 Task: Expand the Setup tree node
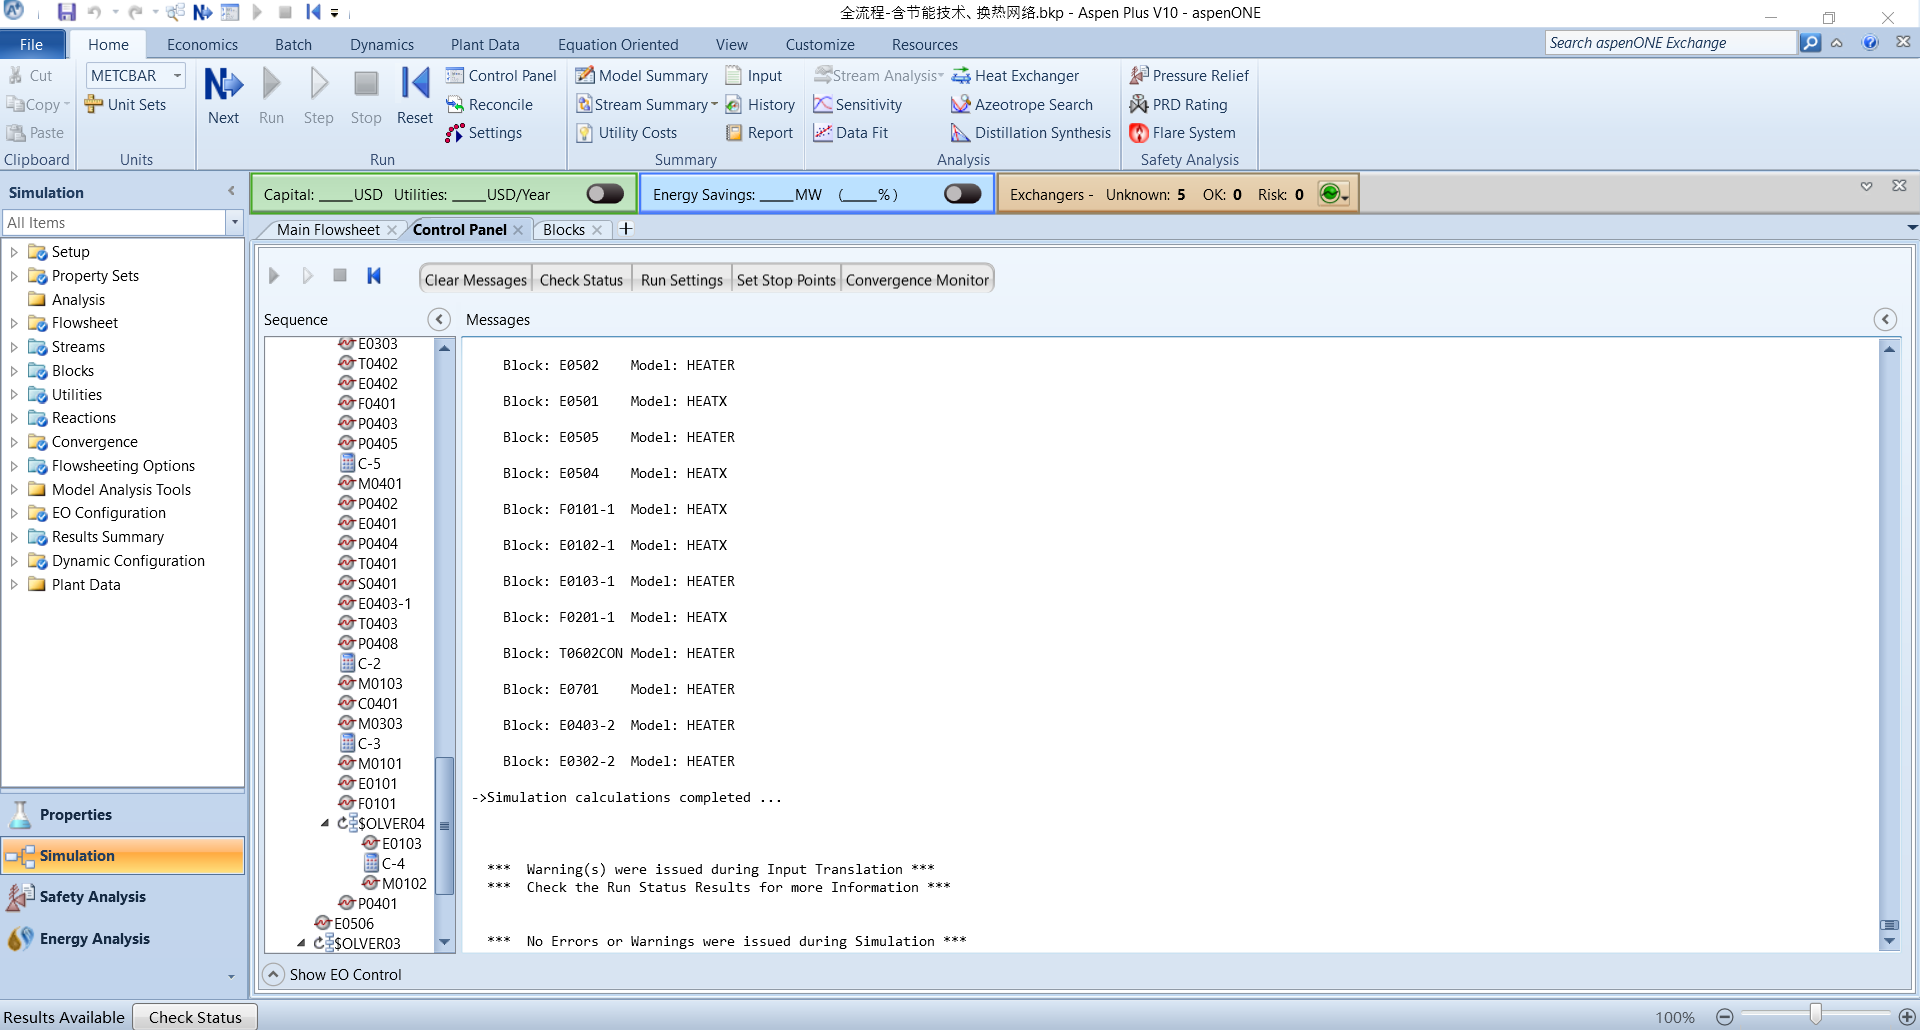tap(14, 252)
